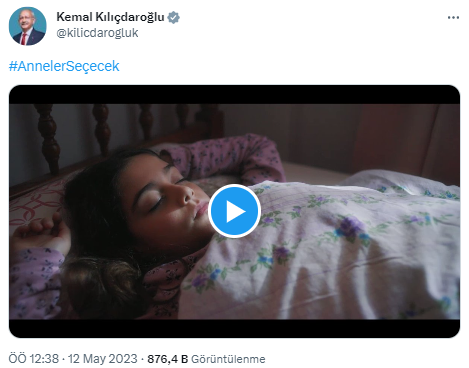This screenshot has width=469, height=368.
Task: Open the three-dot more options menu
Action: click(x=453, y=18)
